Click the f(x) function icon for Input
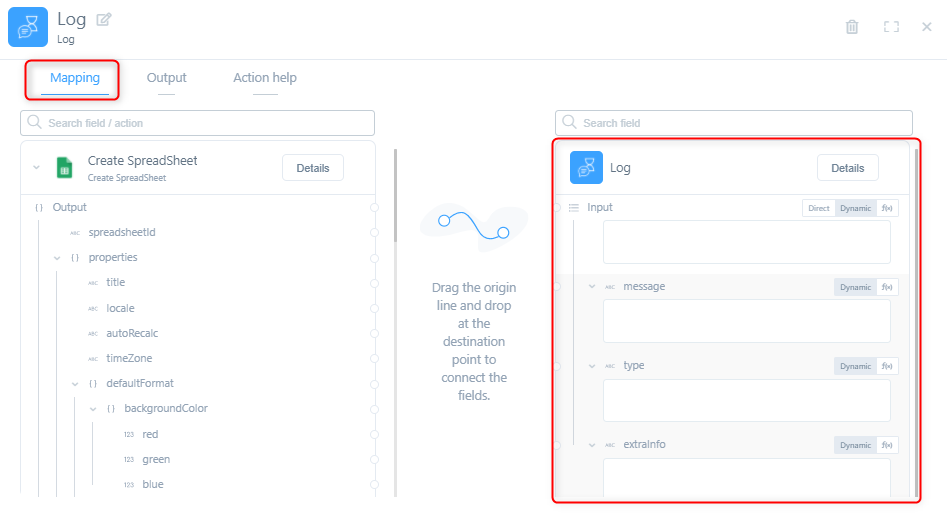This screenshot has width=947, height=514. [x=887, y=208]
